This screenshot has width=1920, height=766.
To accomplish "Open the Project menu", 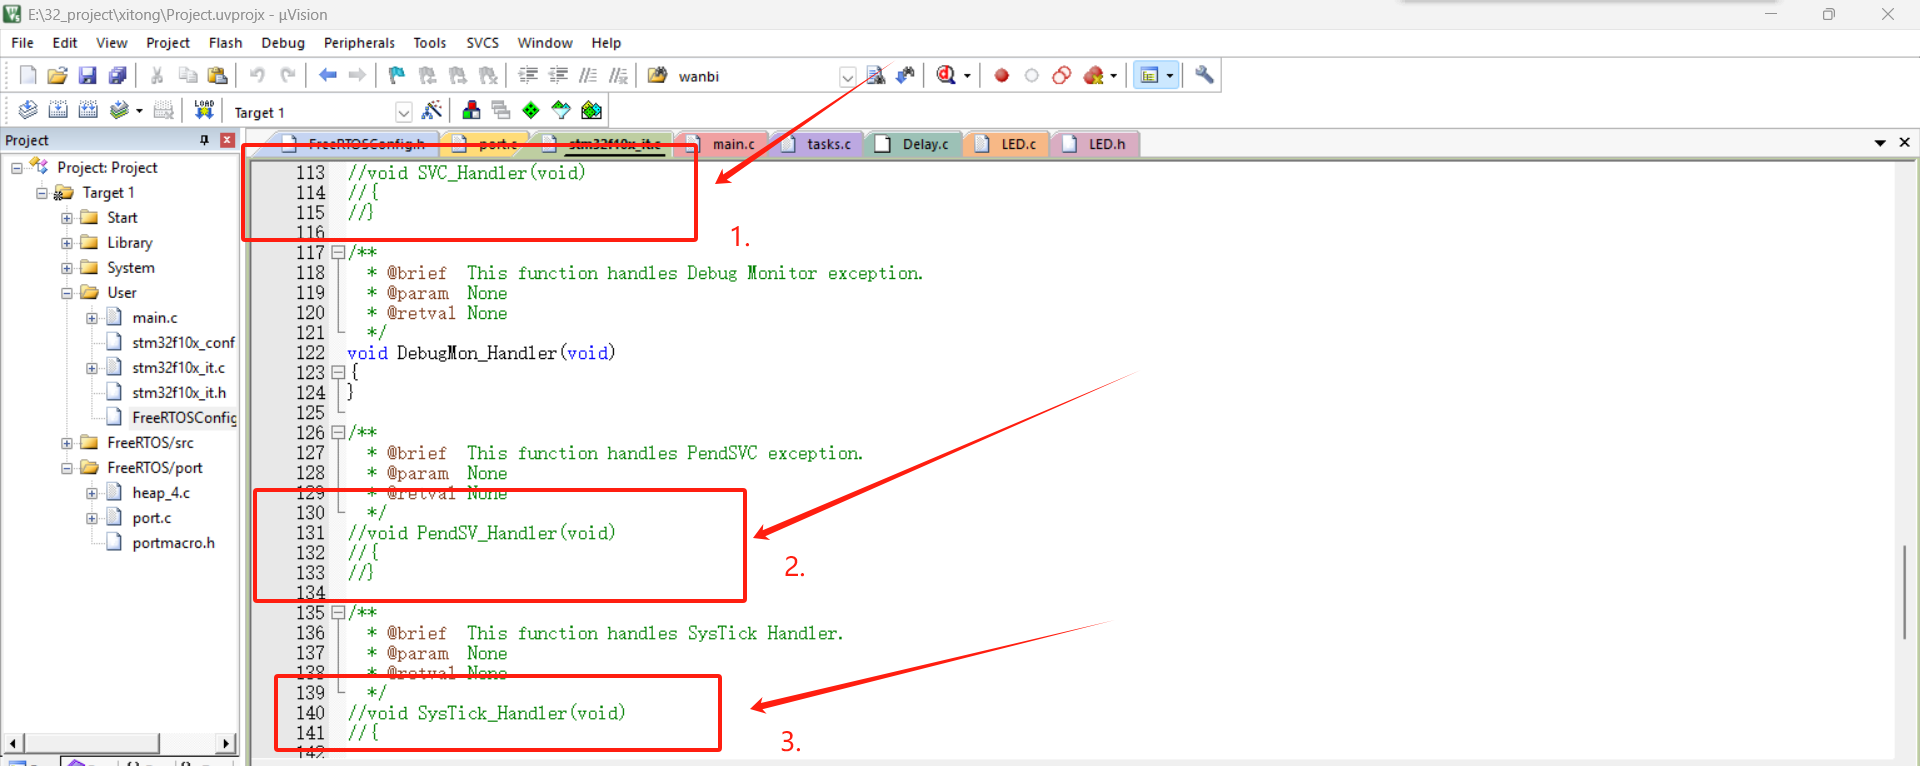I will point(168,43).
